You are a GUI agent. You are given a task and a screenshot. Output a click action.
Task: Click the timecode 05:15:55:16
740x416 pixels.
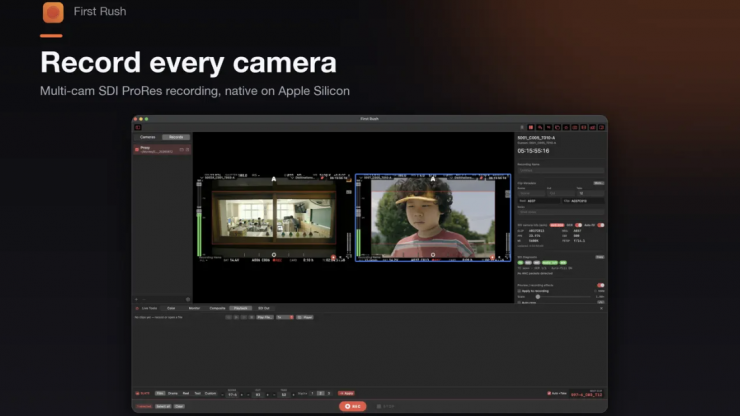pos(533,151)
